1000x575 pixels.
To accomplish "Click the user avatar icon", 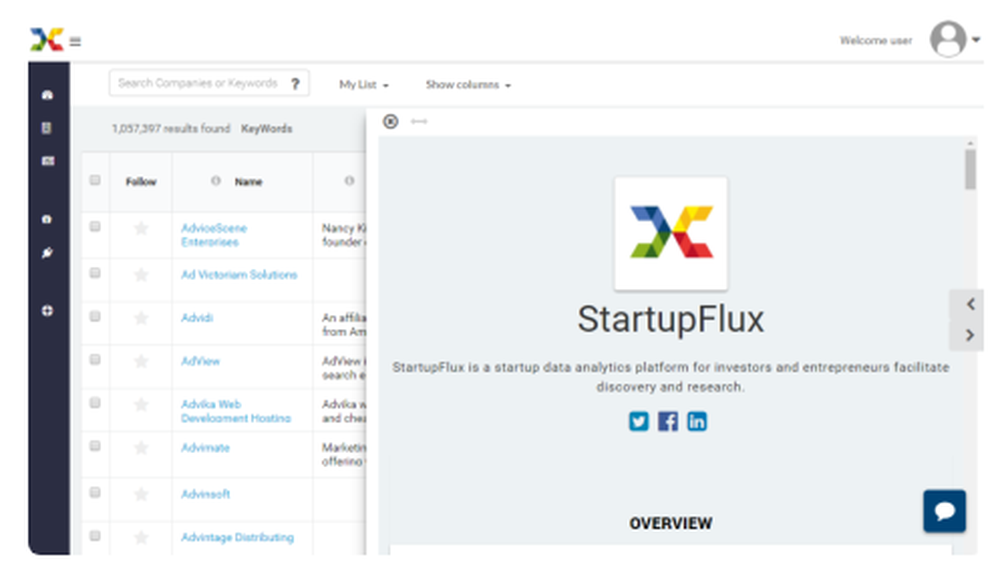I will pyautogui.click(x=948, y=40).
